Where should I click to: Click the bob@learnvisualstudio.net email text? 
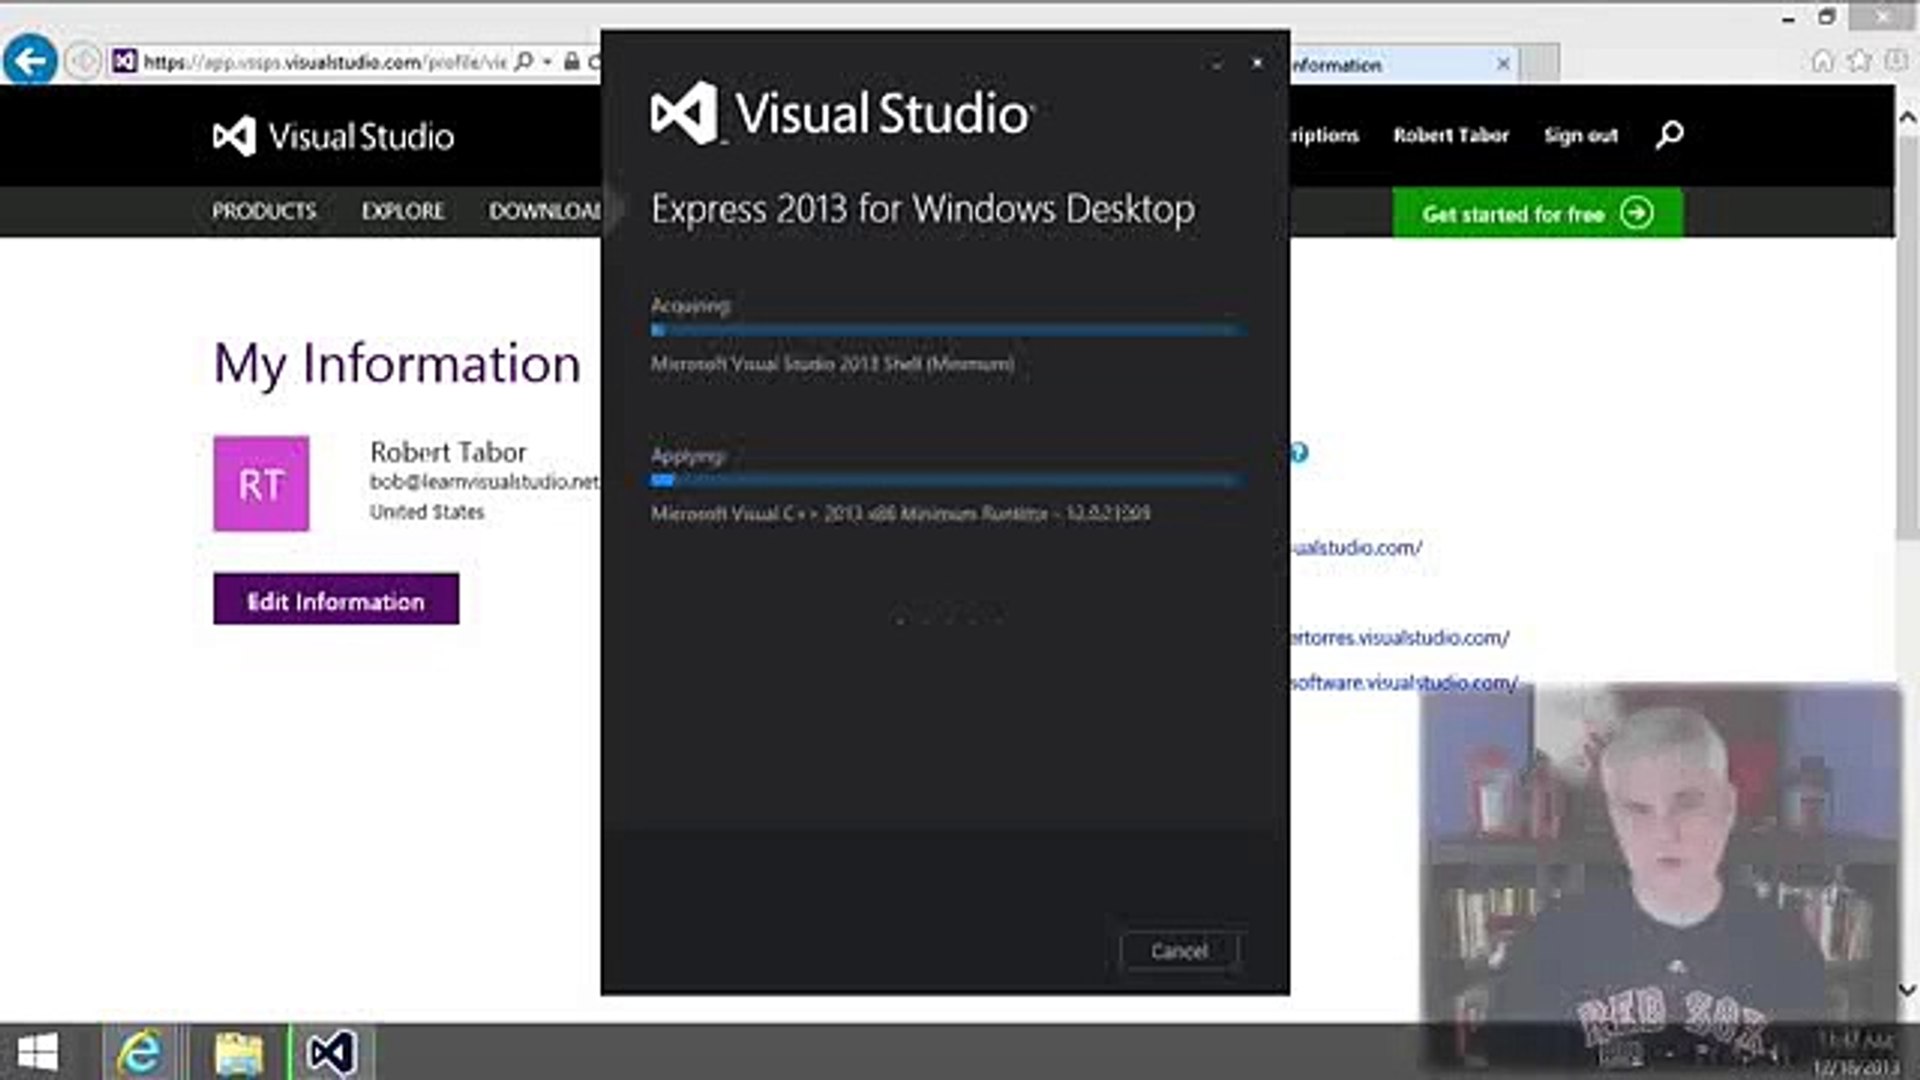tap(485, 481)
